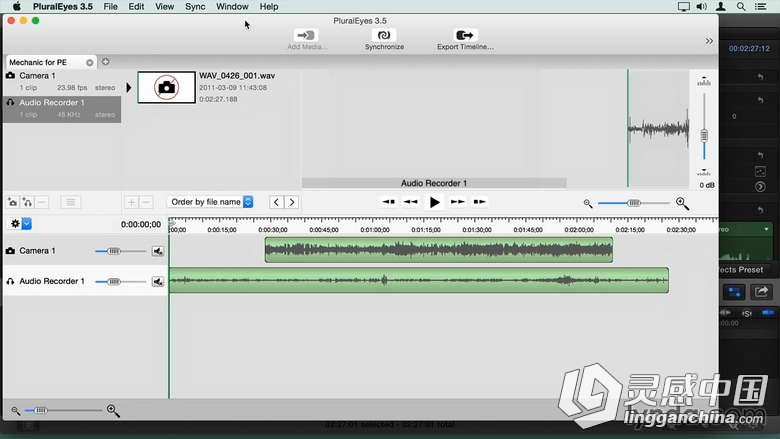This screenshot has height=439, width=780.
Task: Click the add clip plus button
Action: click(x=131, y=202)
